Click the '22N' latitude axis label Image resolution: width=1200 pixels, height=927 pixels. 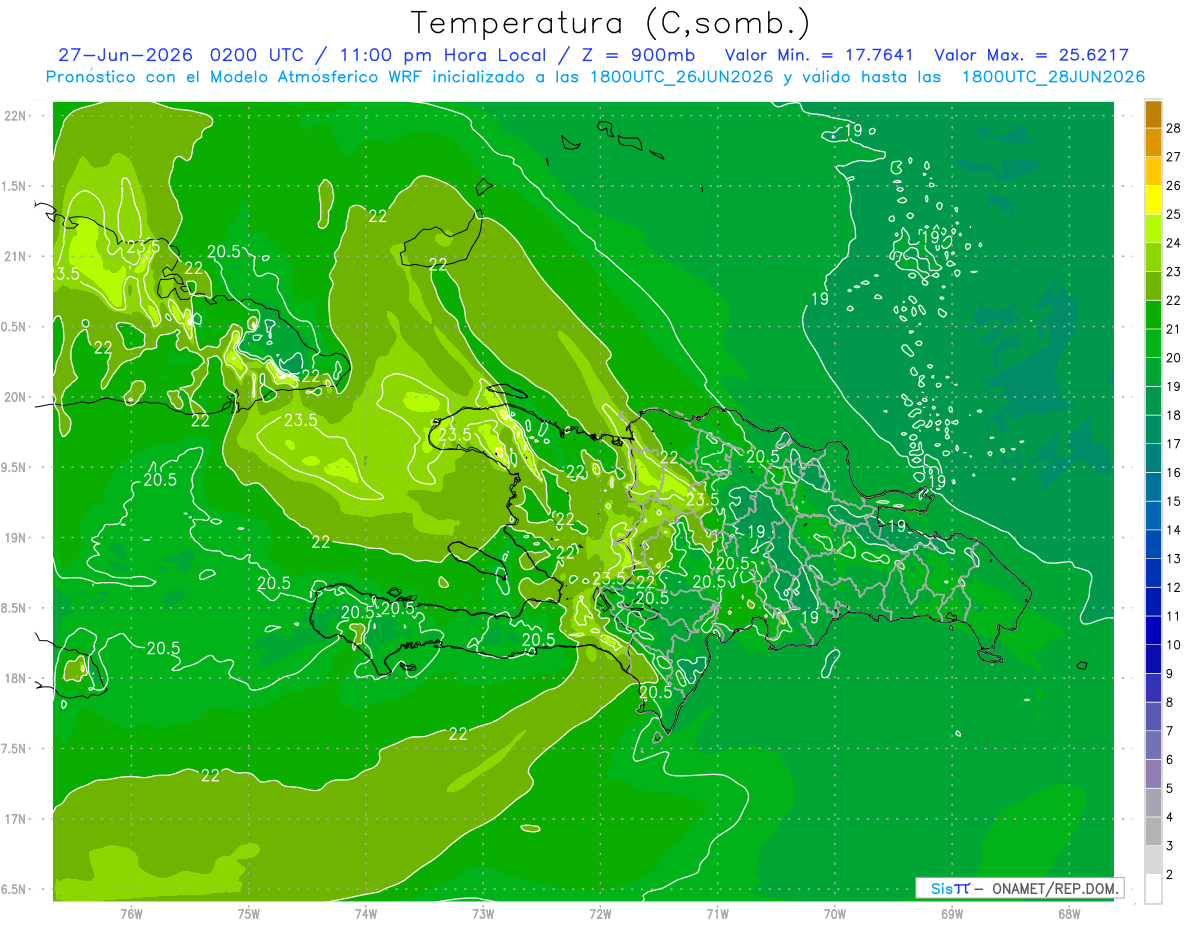[x=16, y=115]
